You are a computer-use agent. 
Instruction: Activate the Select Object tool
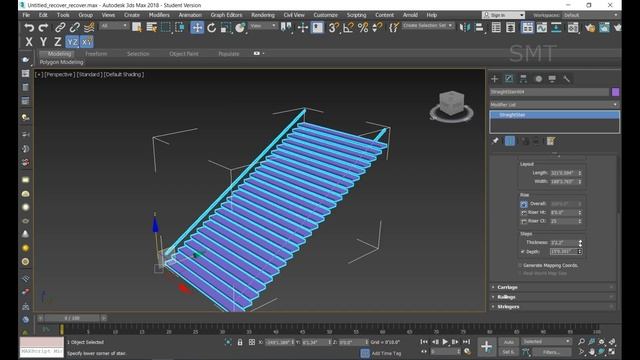[137, 28]
